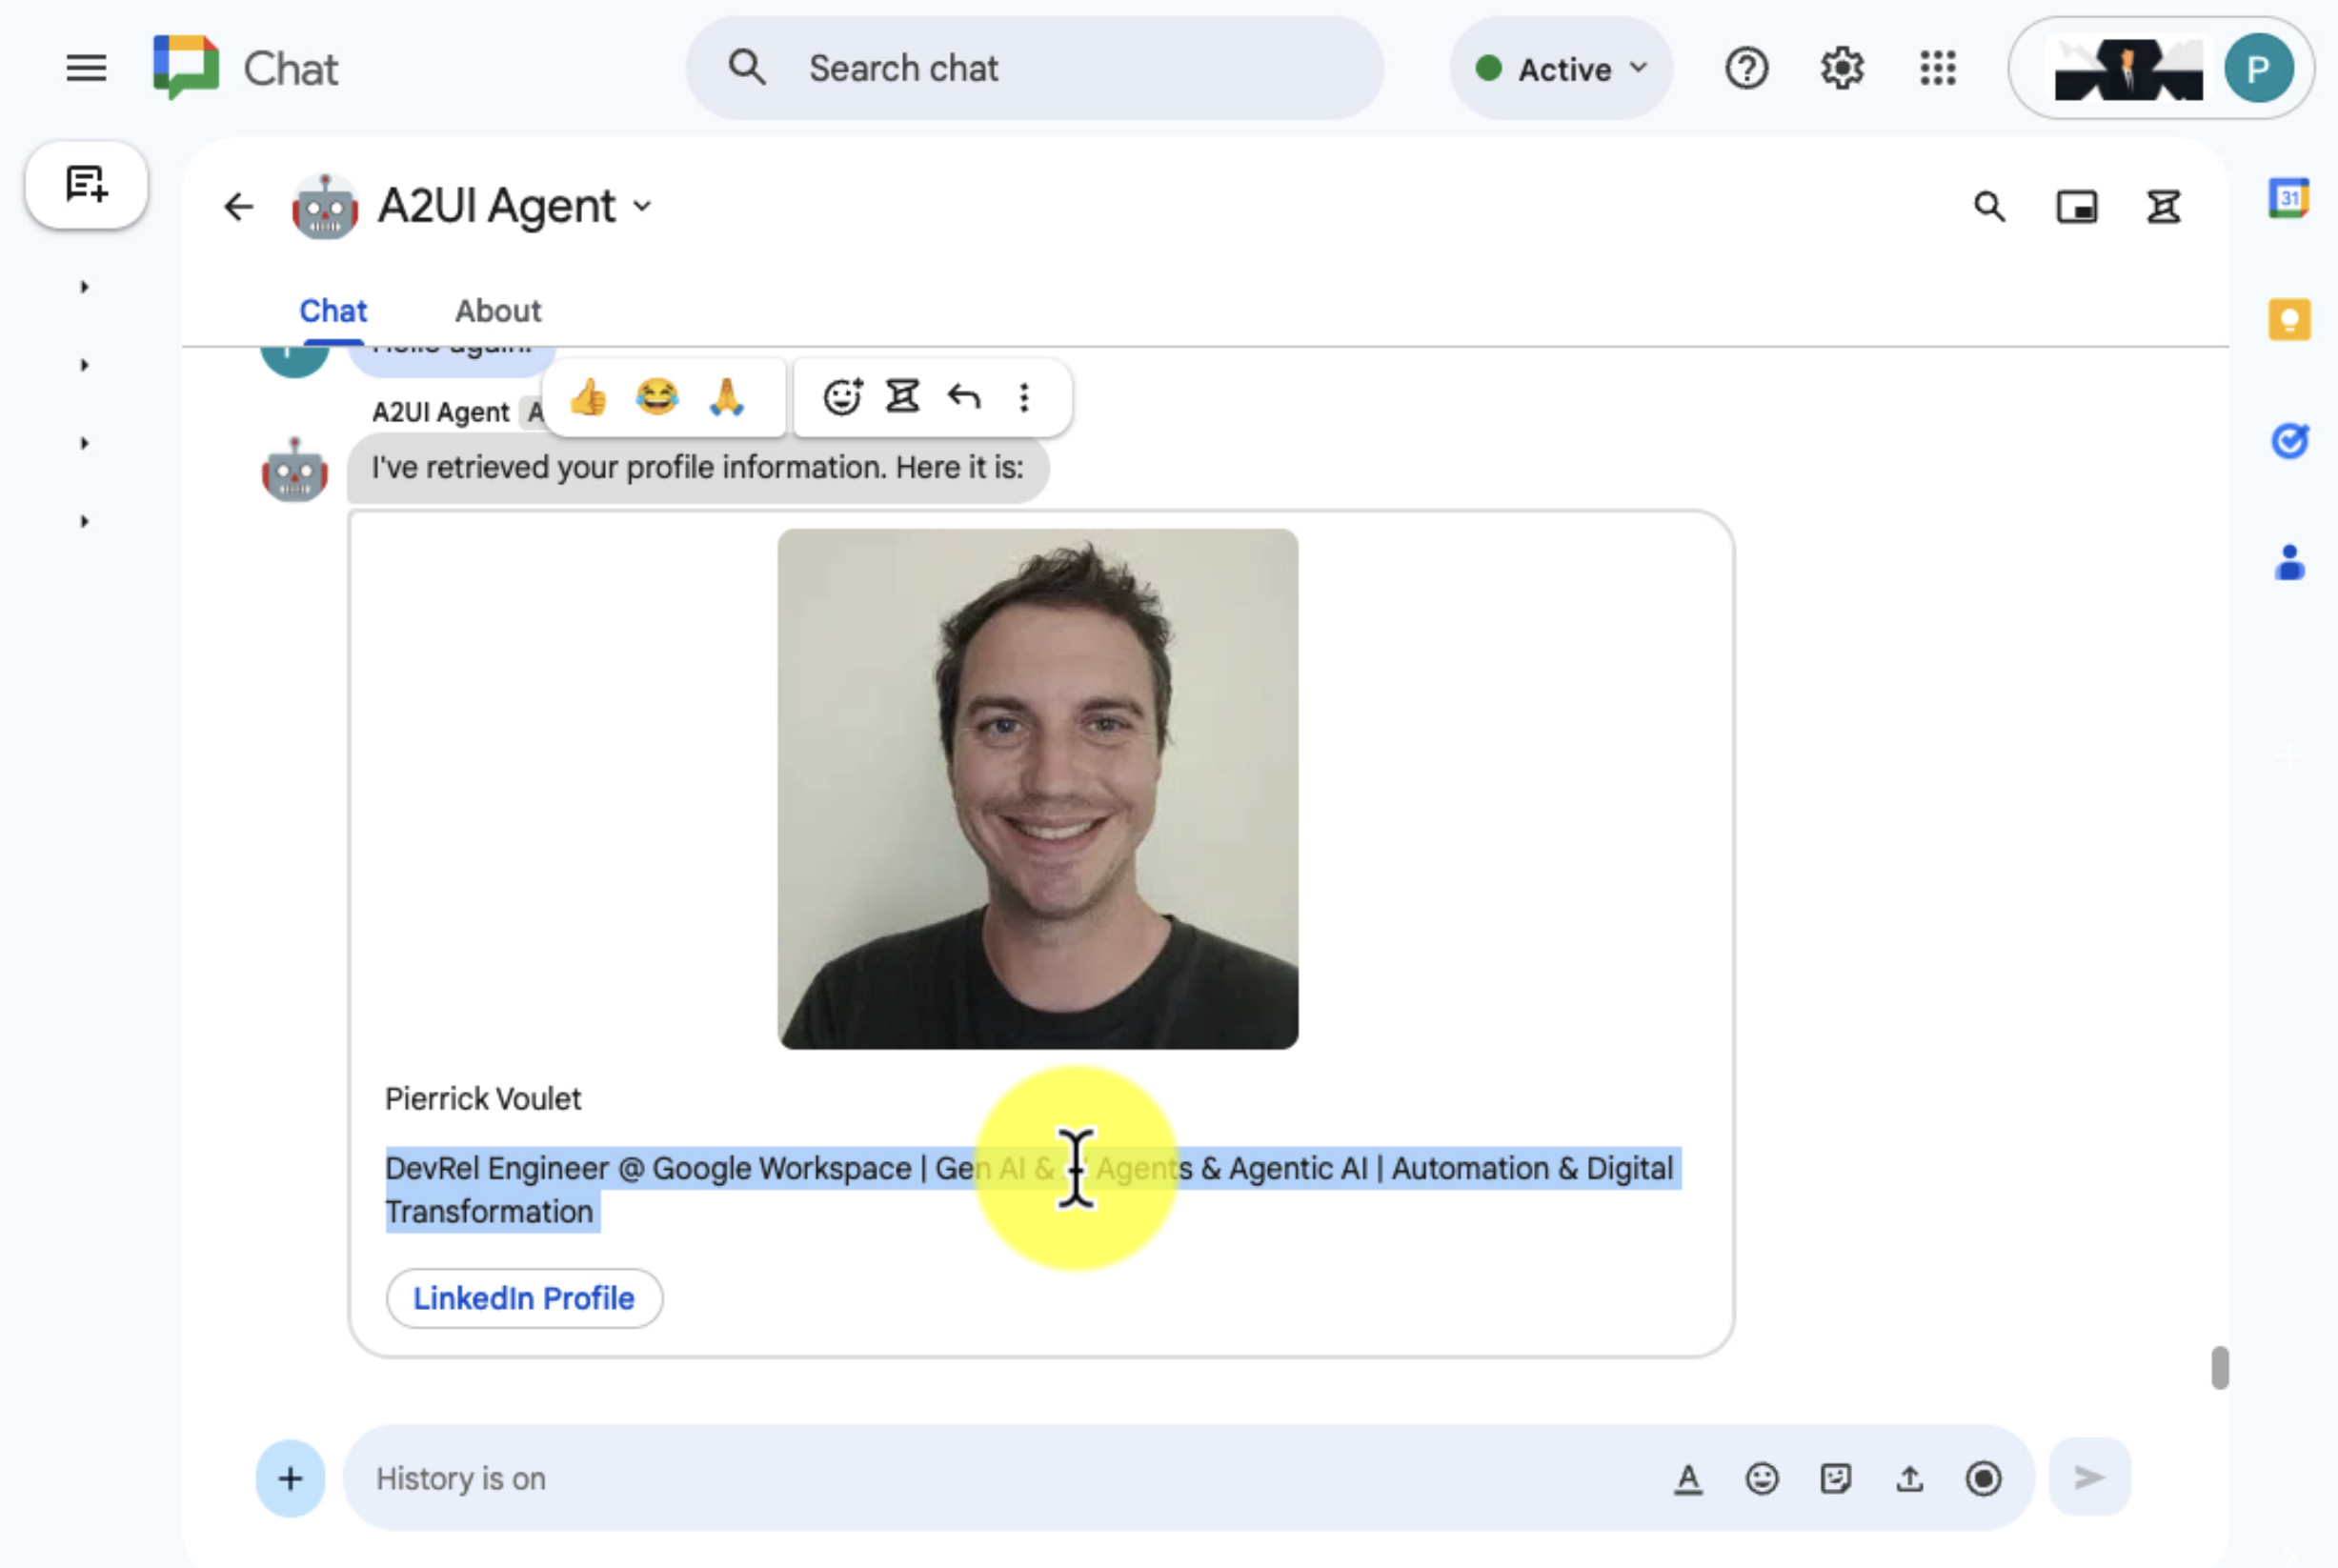The height and width of the screenshot is (1568, 2338).
Task: Open text formatting with the underlined A icon
Action: pyautogui.click(x=1688, y=1479)
